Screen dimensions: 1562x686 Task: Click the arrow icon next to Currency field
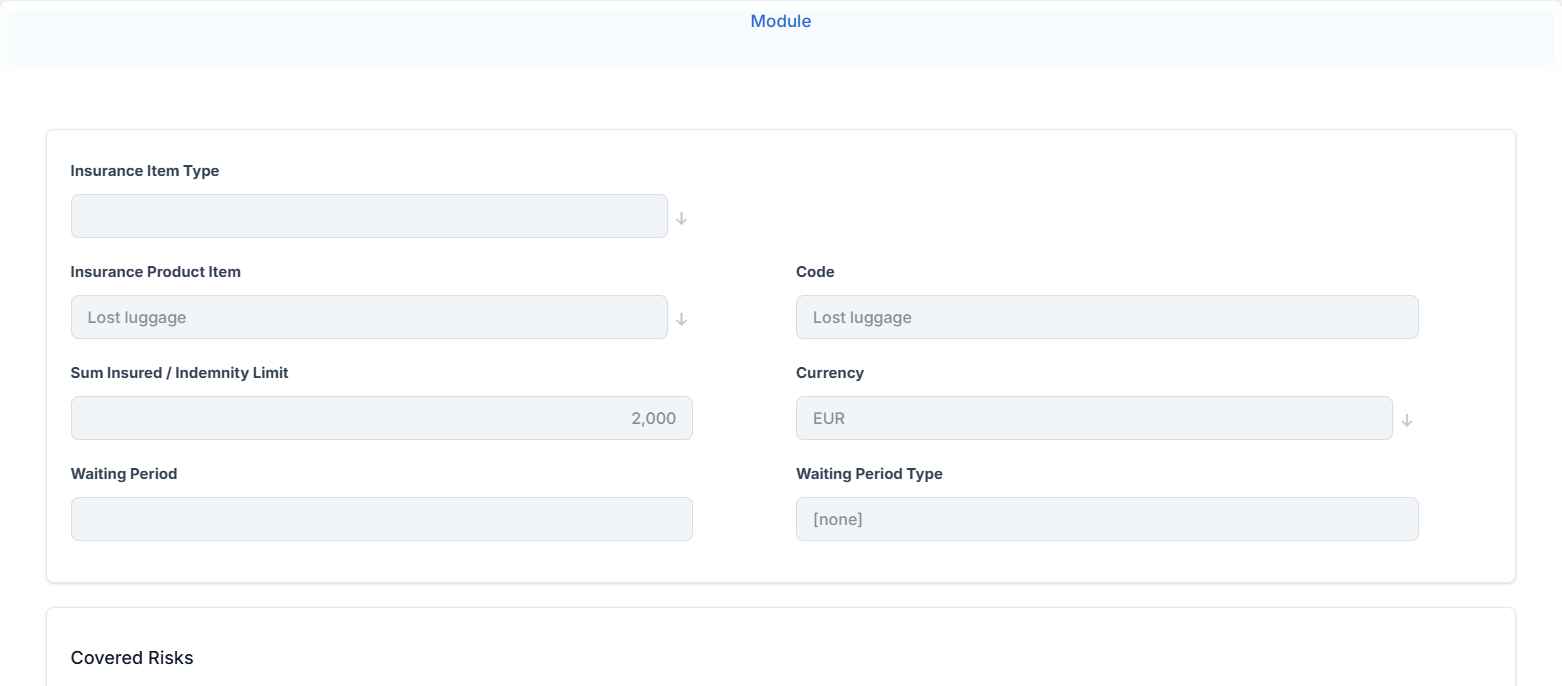pos(1406,420)
